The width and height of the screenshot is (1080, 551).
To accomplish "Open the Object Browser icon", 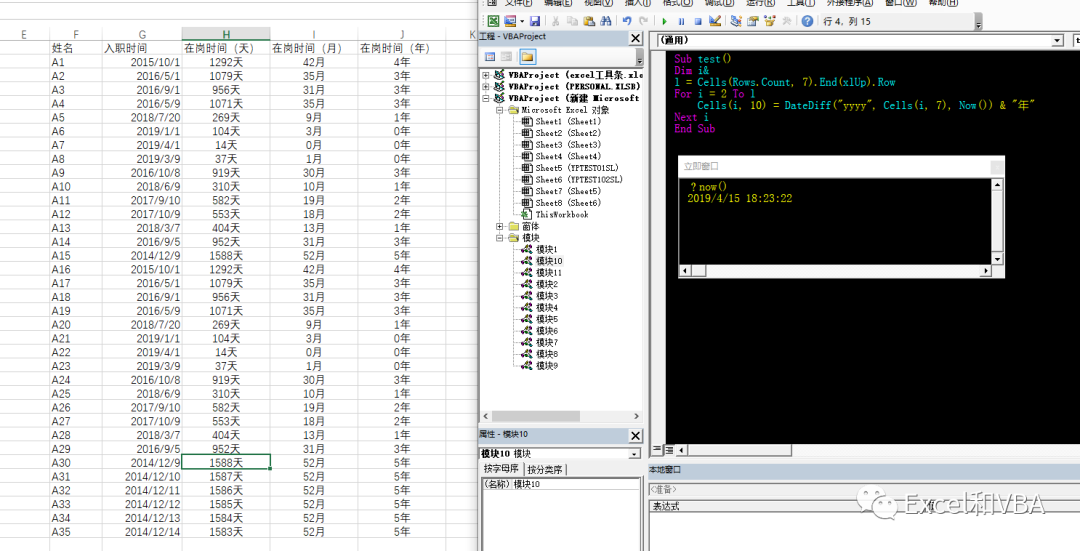I will coord(769,21).
